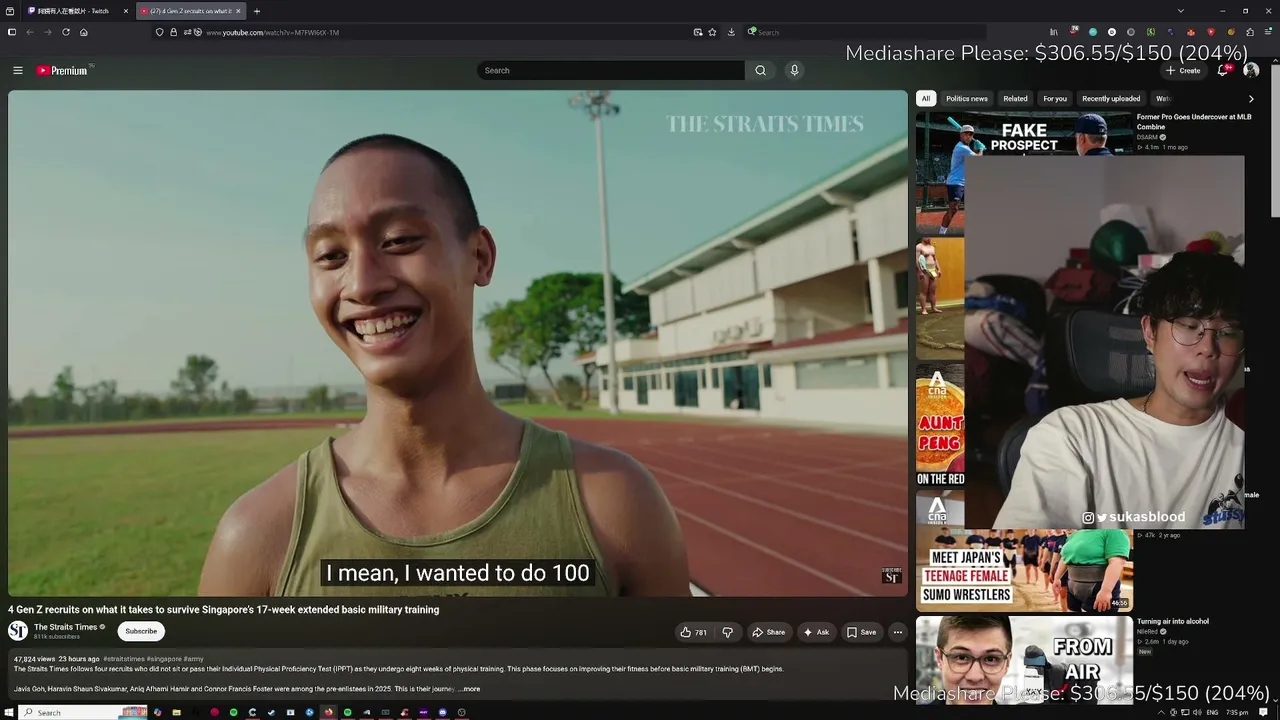Screen dimensions: 1280x720
Task: Click the video title text
Action: (224, 609)
